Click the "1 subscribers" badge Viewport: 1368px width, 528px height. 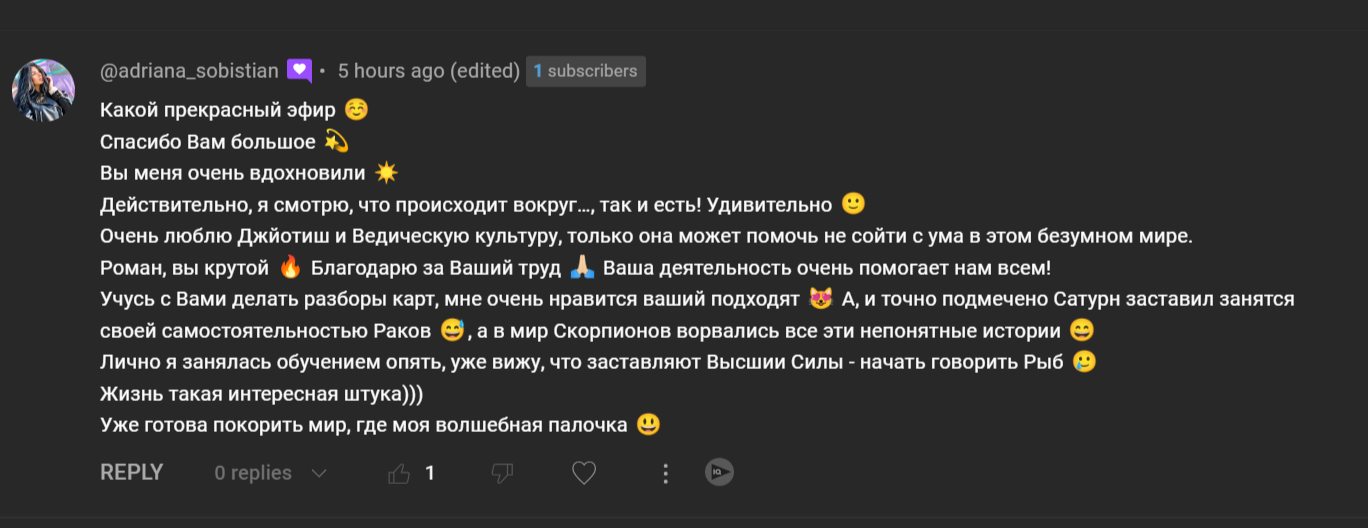pyautogui.click(x=585, y=71)
